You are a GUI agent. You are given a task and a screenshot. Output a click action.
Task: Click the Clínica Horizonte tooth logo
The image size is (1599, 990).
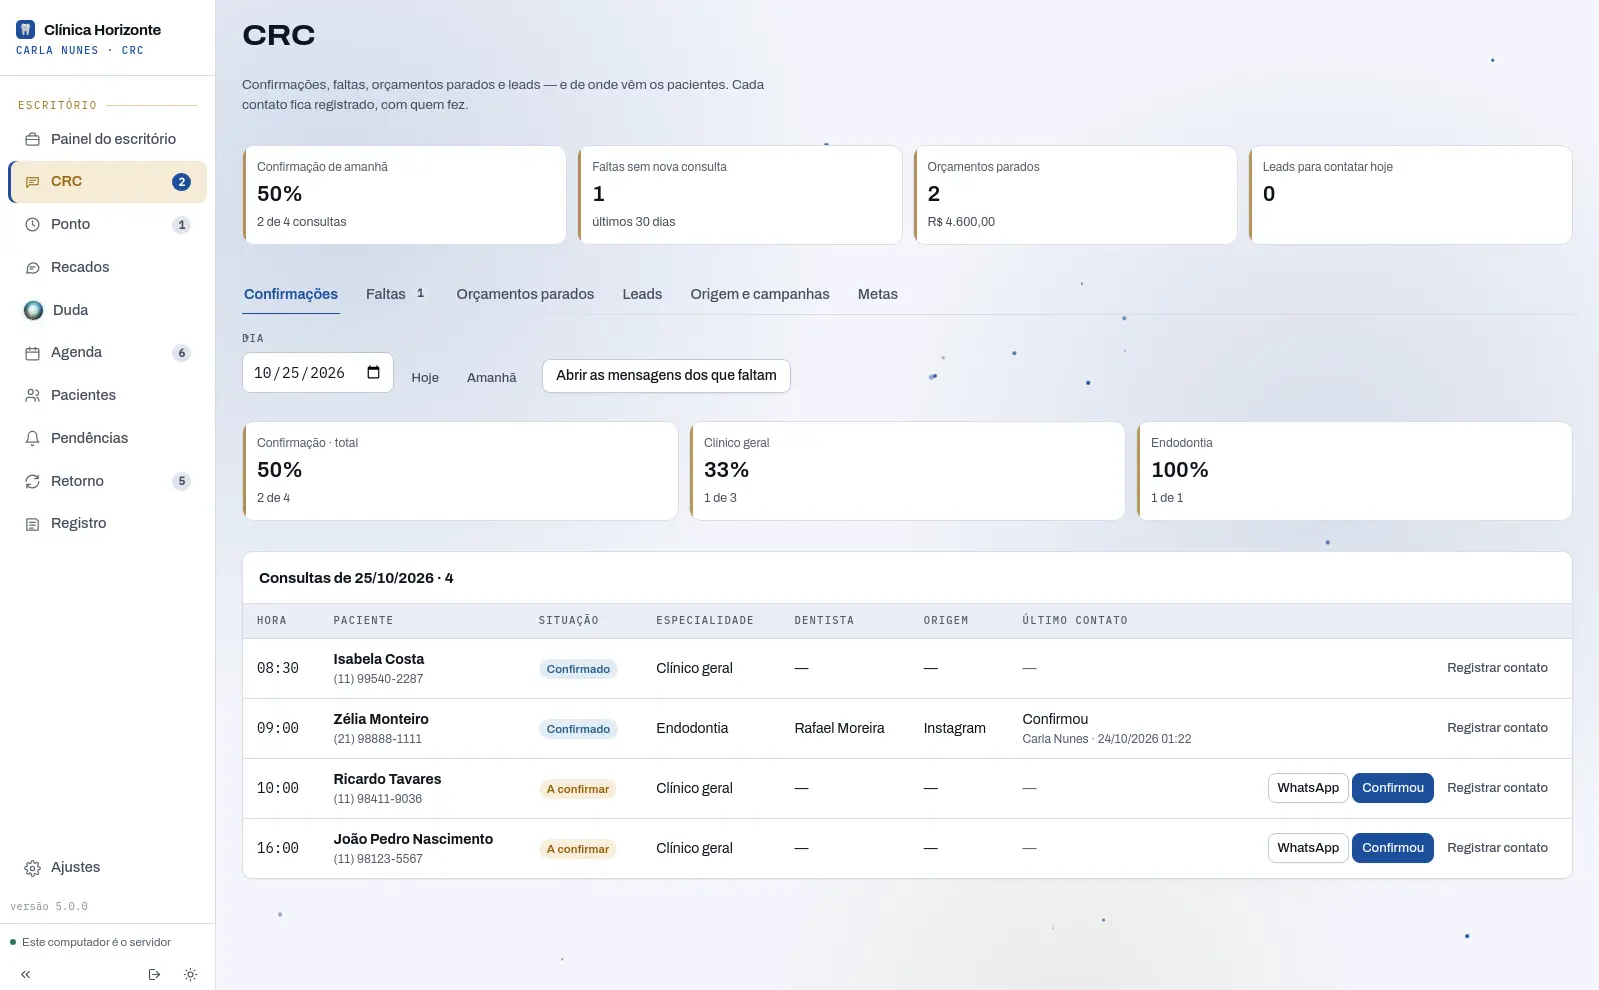[x=26, y=30]
